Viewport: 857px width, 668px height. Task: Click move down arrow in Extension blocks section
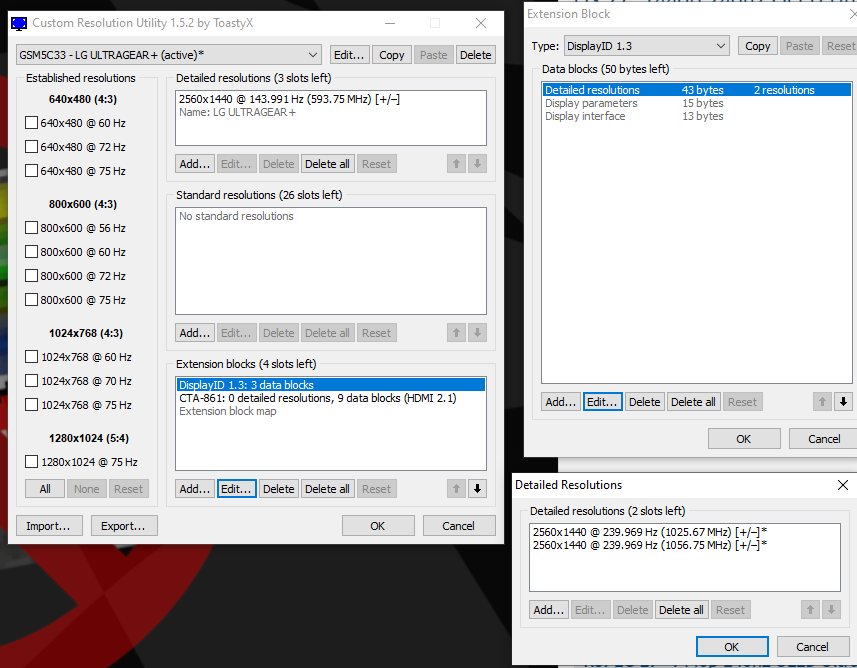click(477, 489)
